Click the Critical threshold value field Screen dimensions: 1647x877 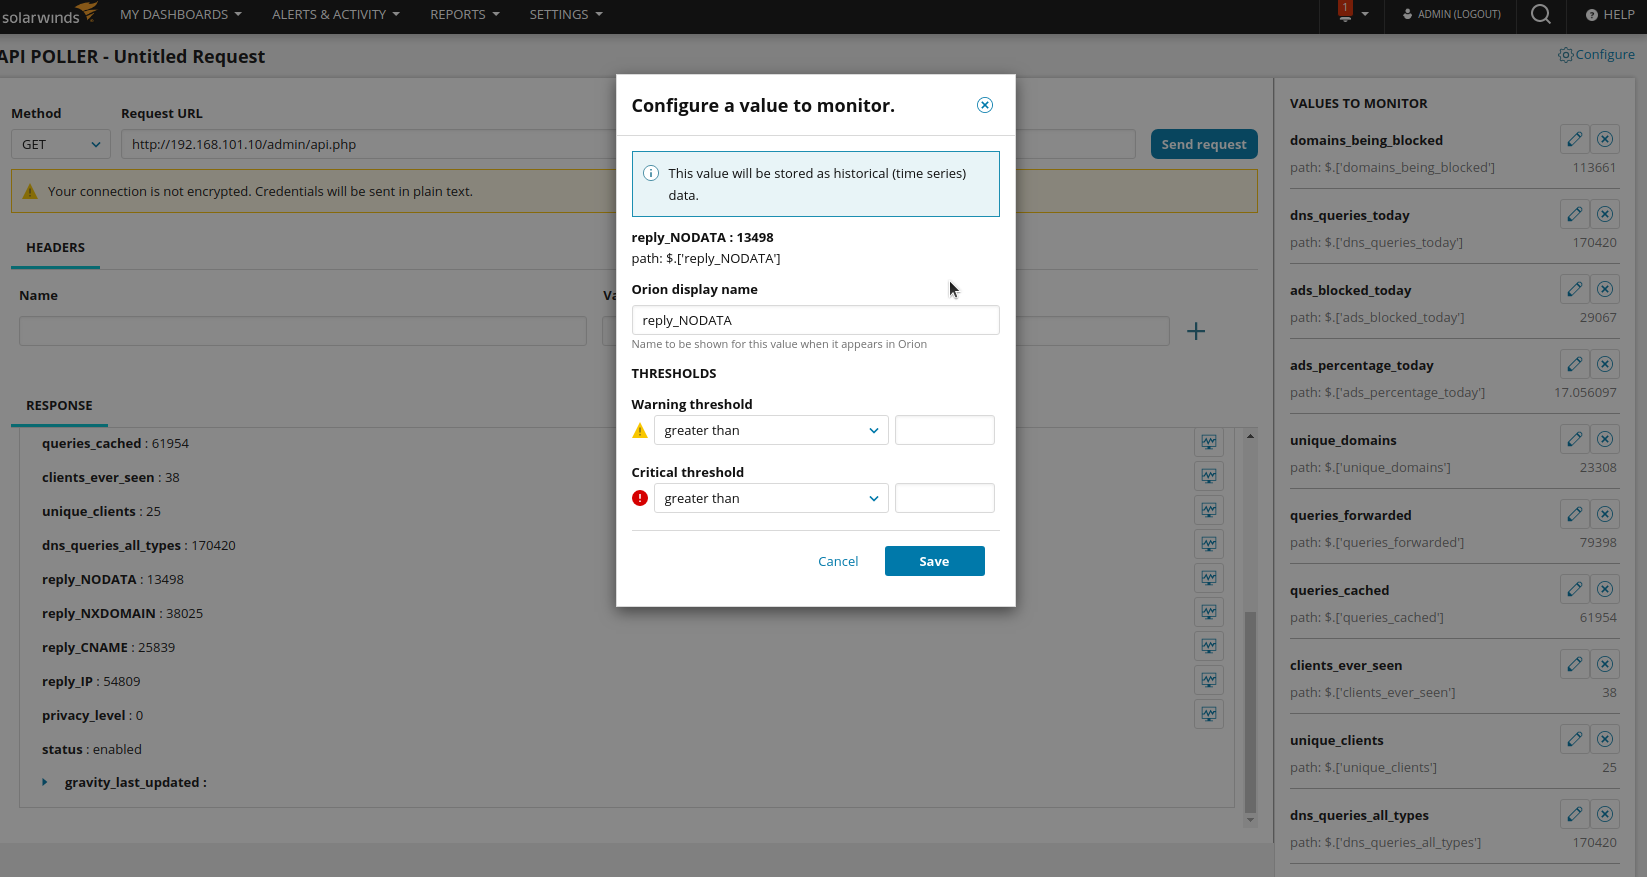point(945,498)
